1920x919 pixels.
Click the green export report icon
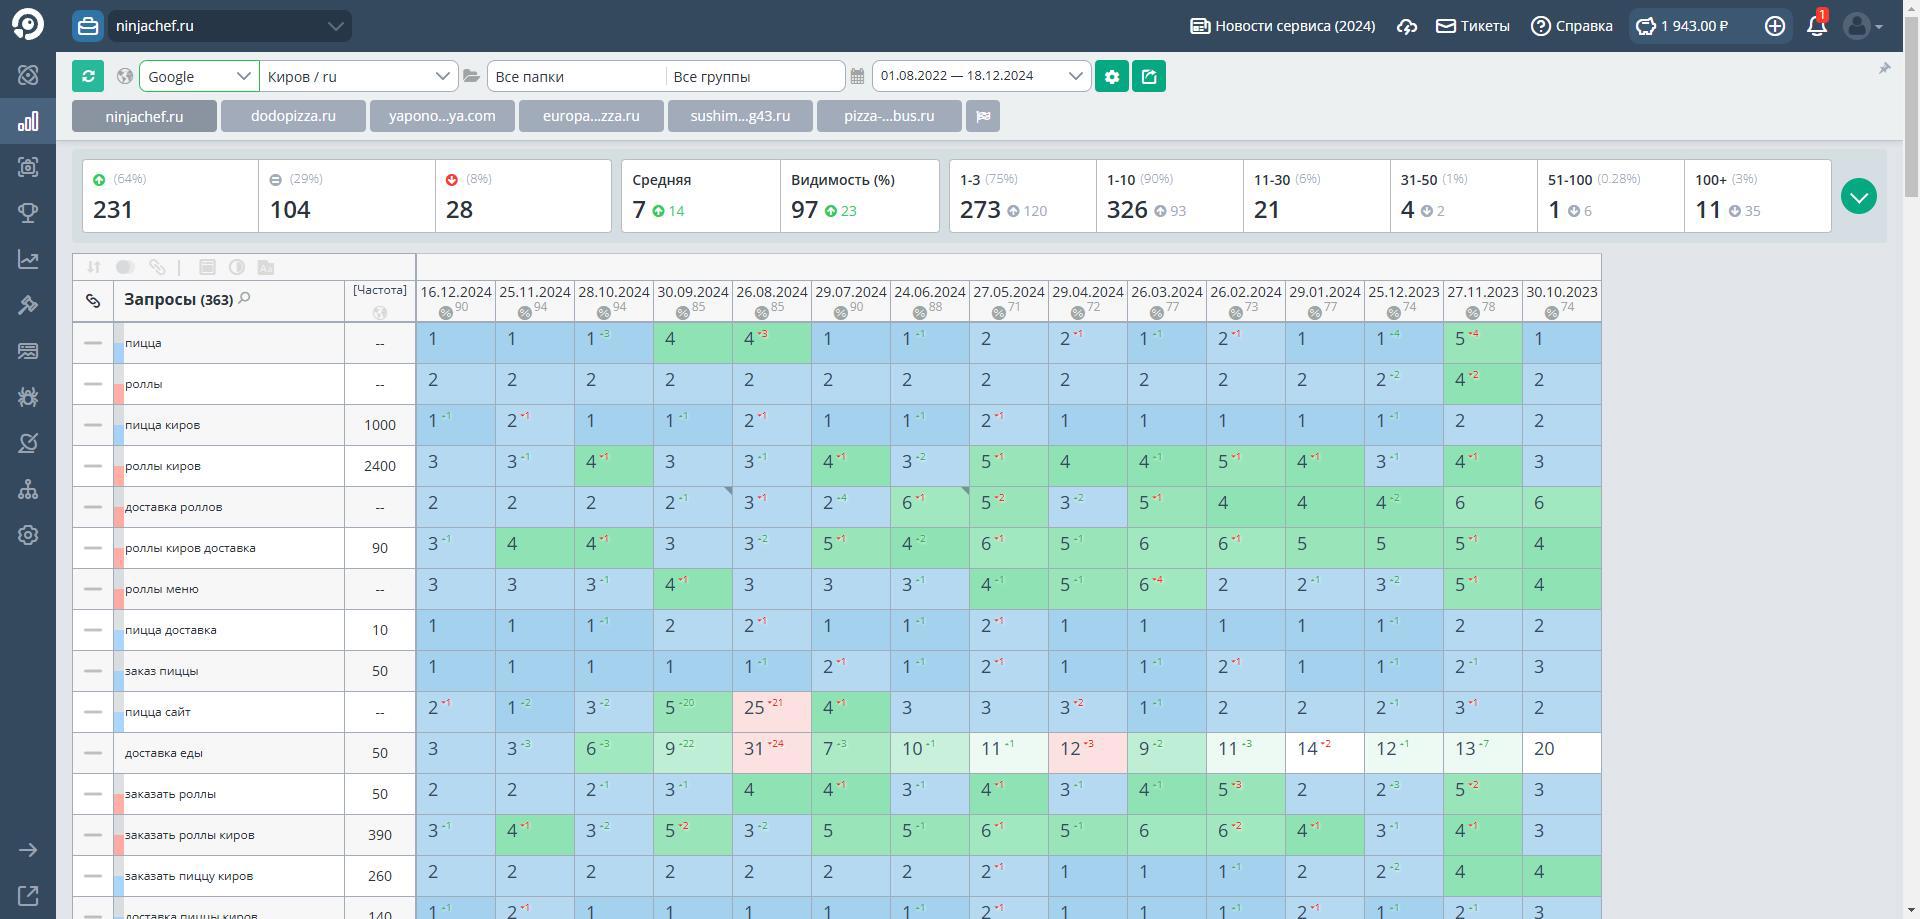pyautogui.click(x=1149, y=76)
